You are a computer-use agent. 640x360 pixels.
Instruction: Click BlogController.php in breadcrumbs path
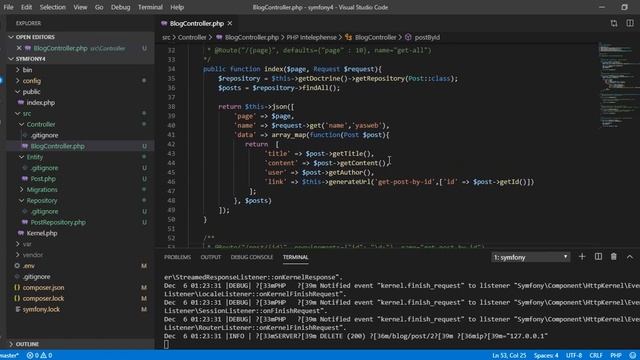coord(251,37)
